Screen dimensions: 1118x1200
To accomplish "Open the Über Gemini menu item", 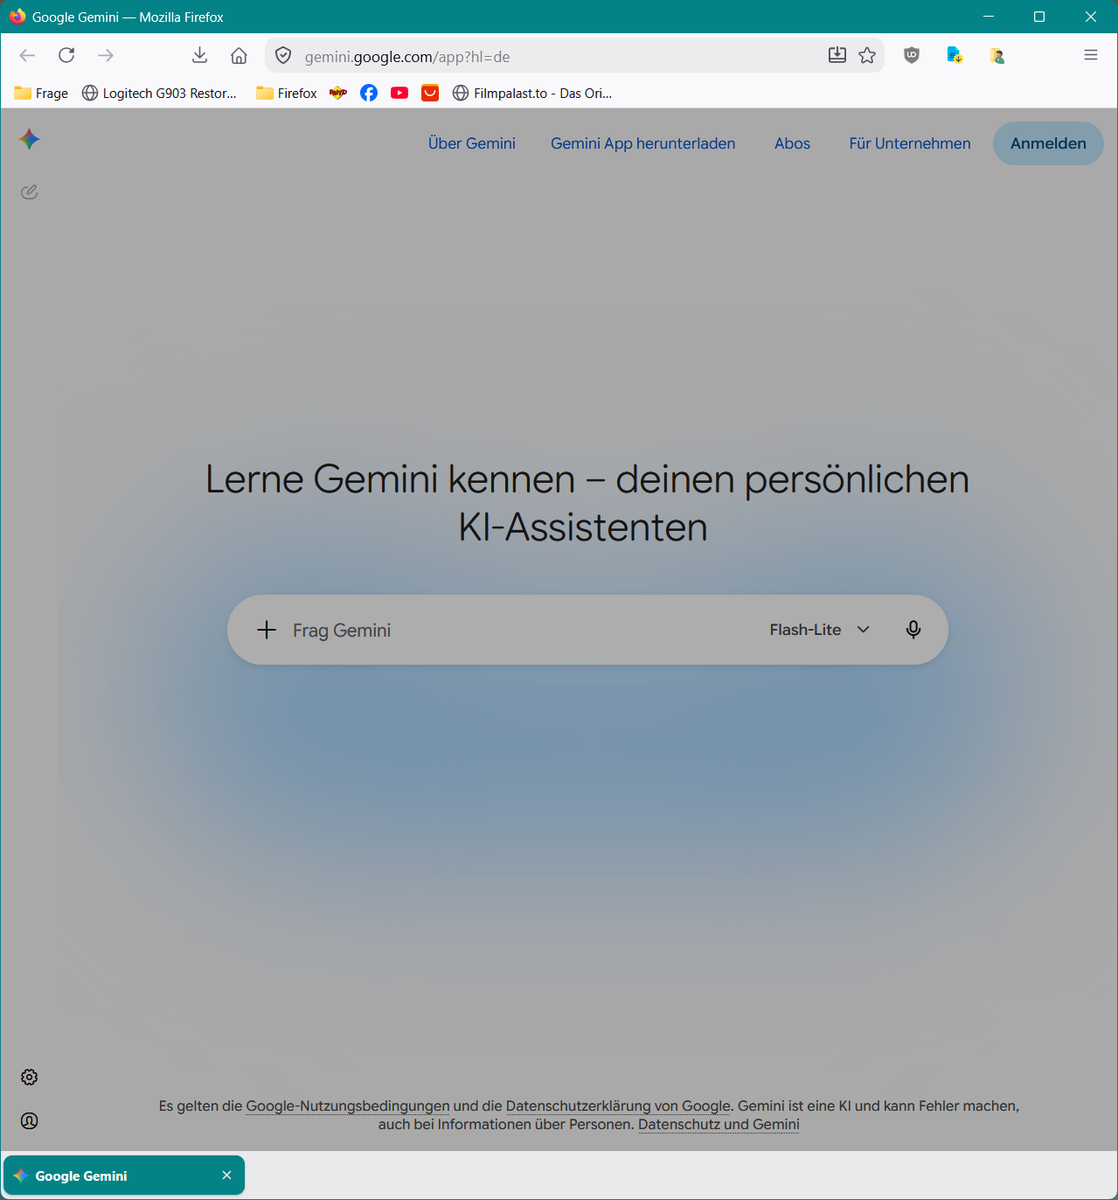I will (x=472, y=144).
